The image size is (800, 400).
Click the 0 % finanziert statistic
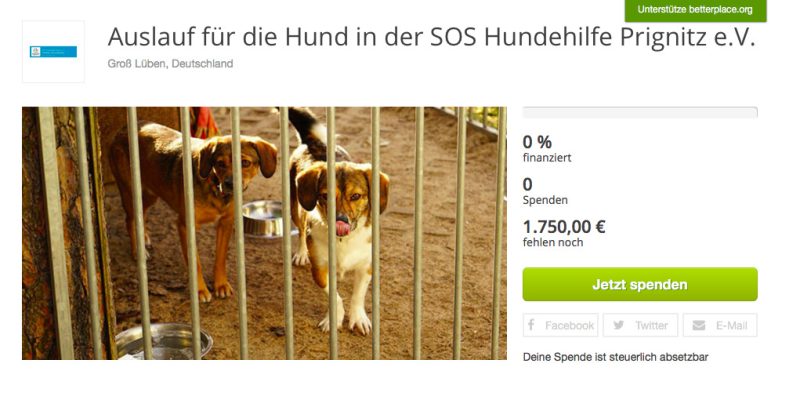(x=547, y=148)
